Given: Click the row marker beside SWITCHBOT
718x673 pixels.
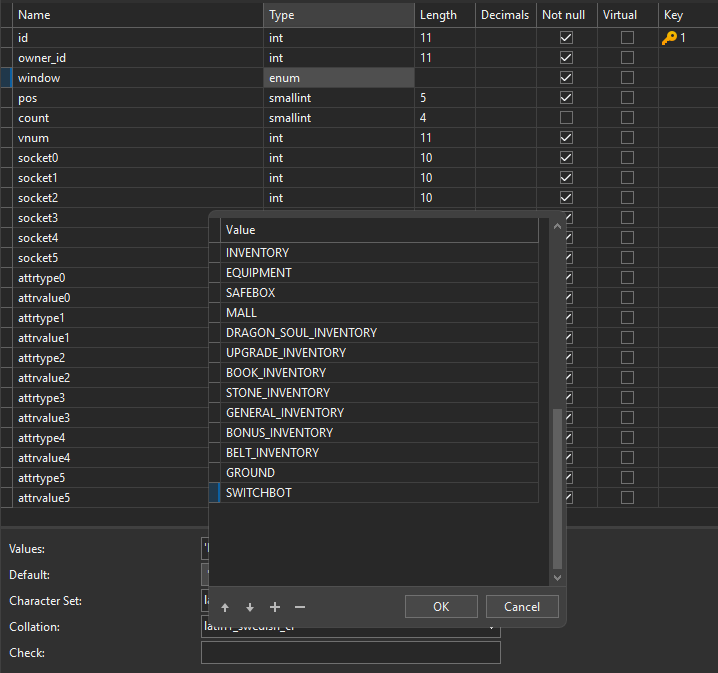Looking at the screenshot, I should [214, 493].
